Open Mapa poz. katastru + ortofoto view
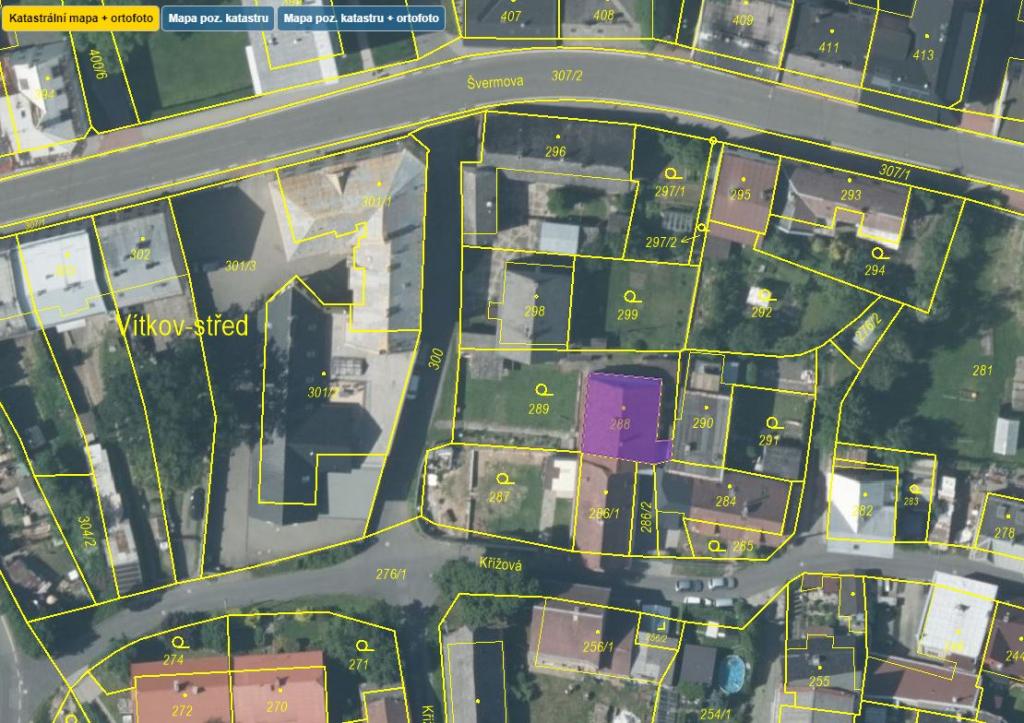This screenshot has width=1024, height=723. point(361,18)
